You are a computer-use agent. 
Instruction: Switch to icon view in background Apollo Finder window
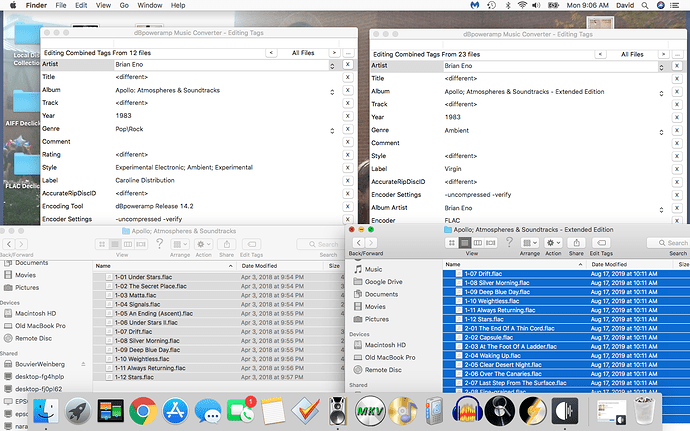(102, 244)
